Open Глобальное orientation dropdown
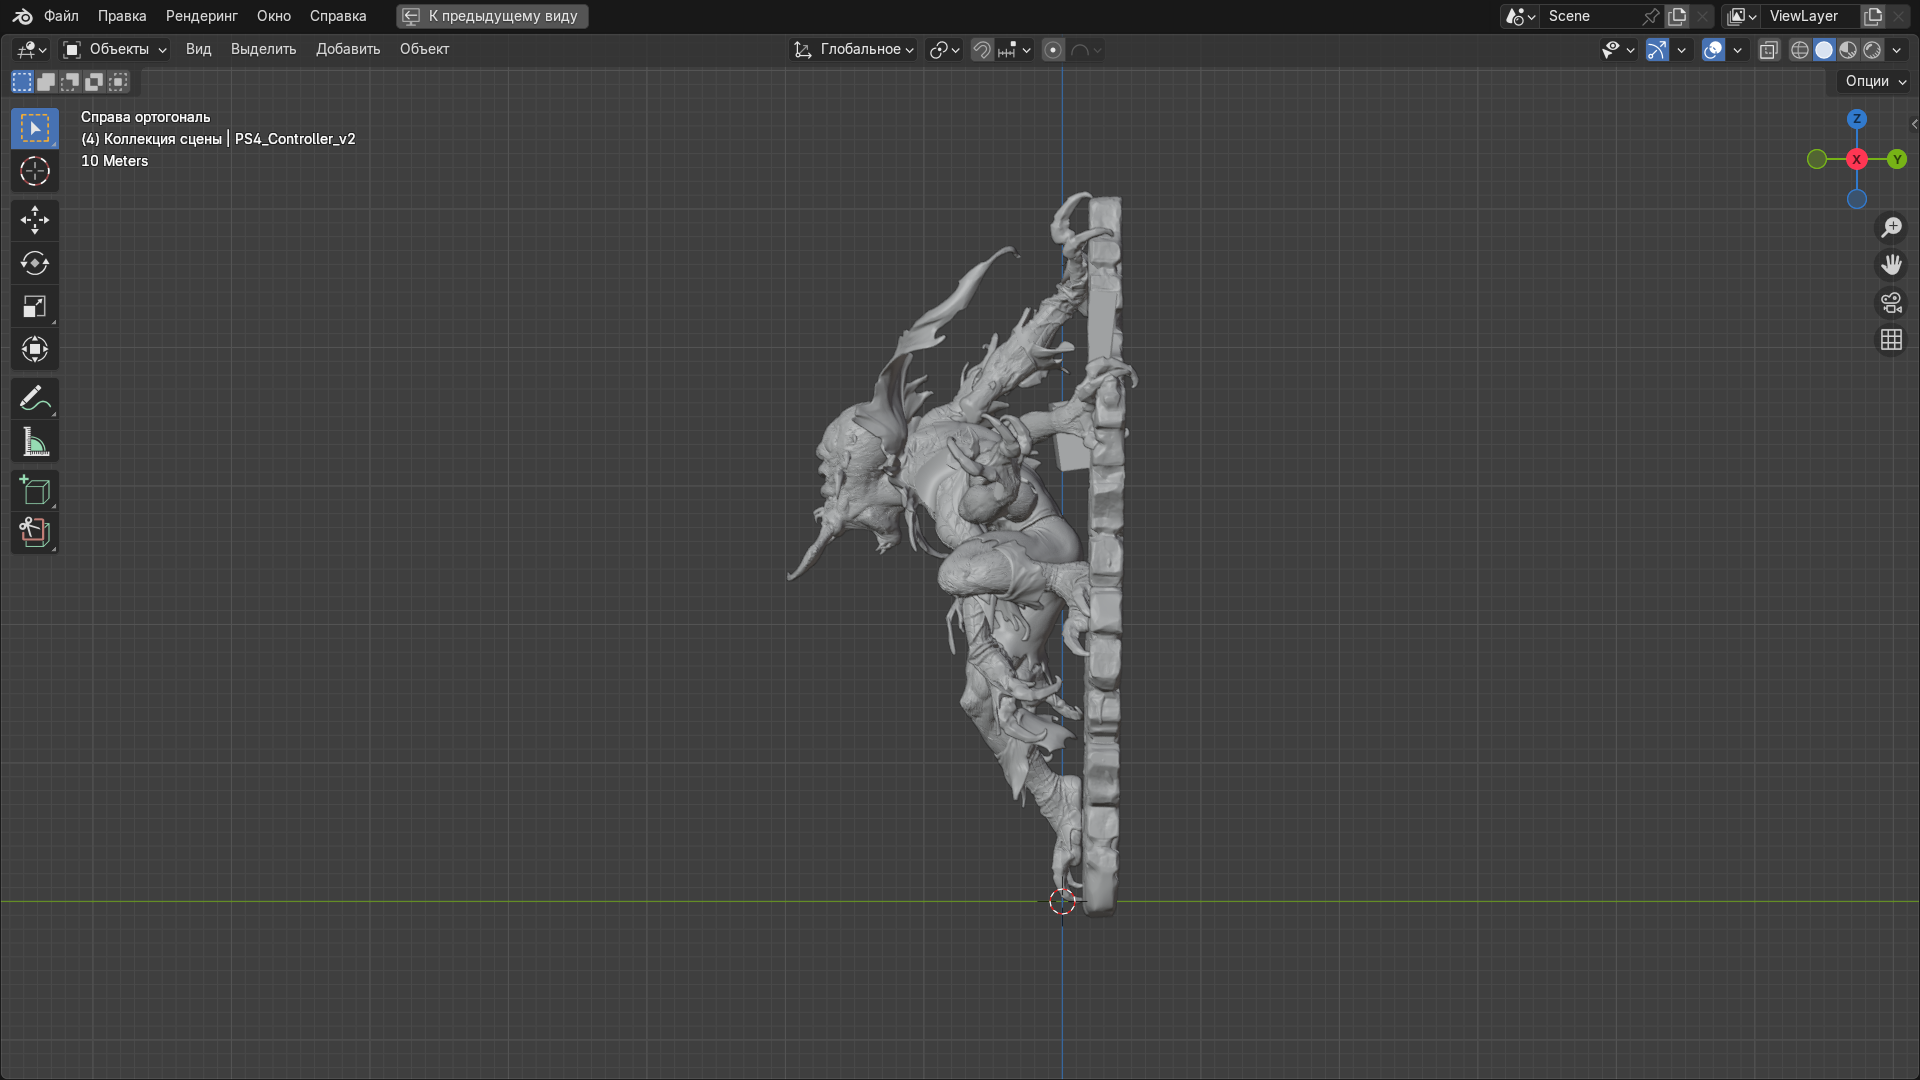The width and height of the screenshot is (1920, 1080). point(853,49)
